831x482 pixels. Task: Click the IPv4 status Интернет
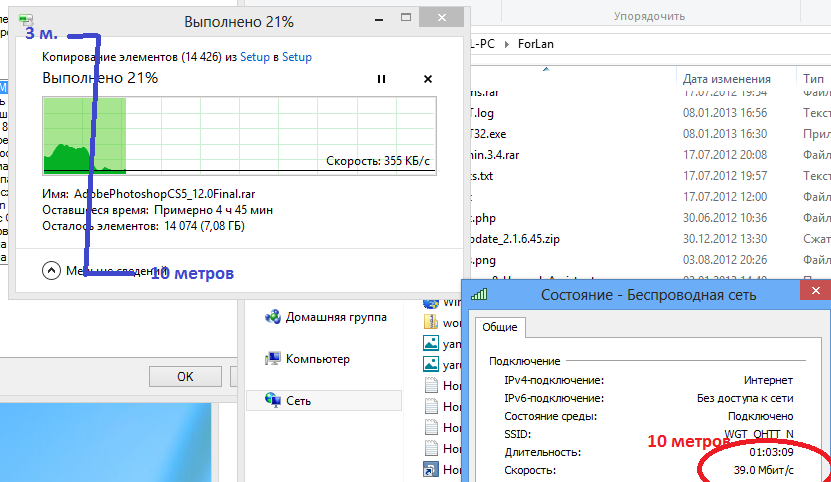pos(768,380)
